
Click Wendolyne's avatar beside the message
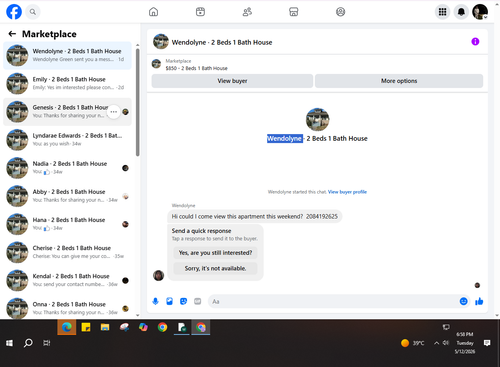pyautogui.click(x=158, y=275)
